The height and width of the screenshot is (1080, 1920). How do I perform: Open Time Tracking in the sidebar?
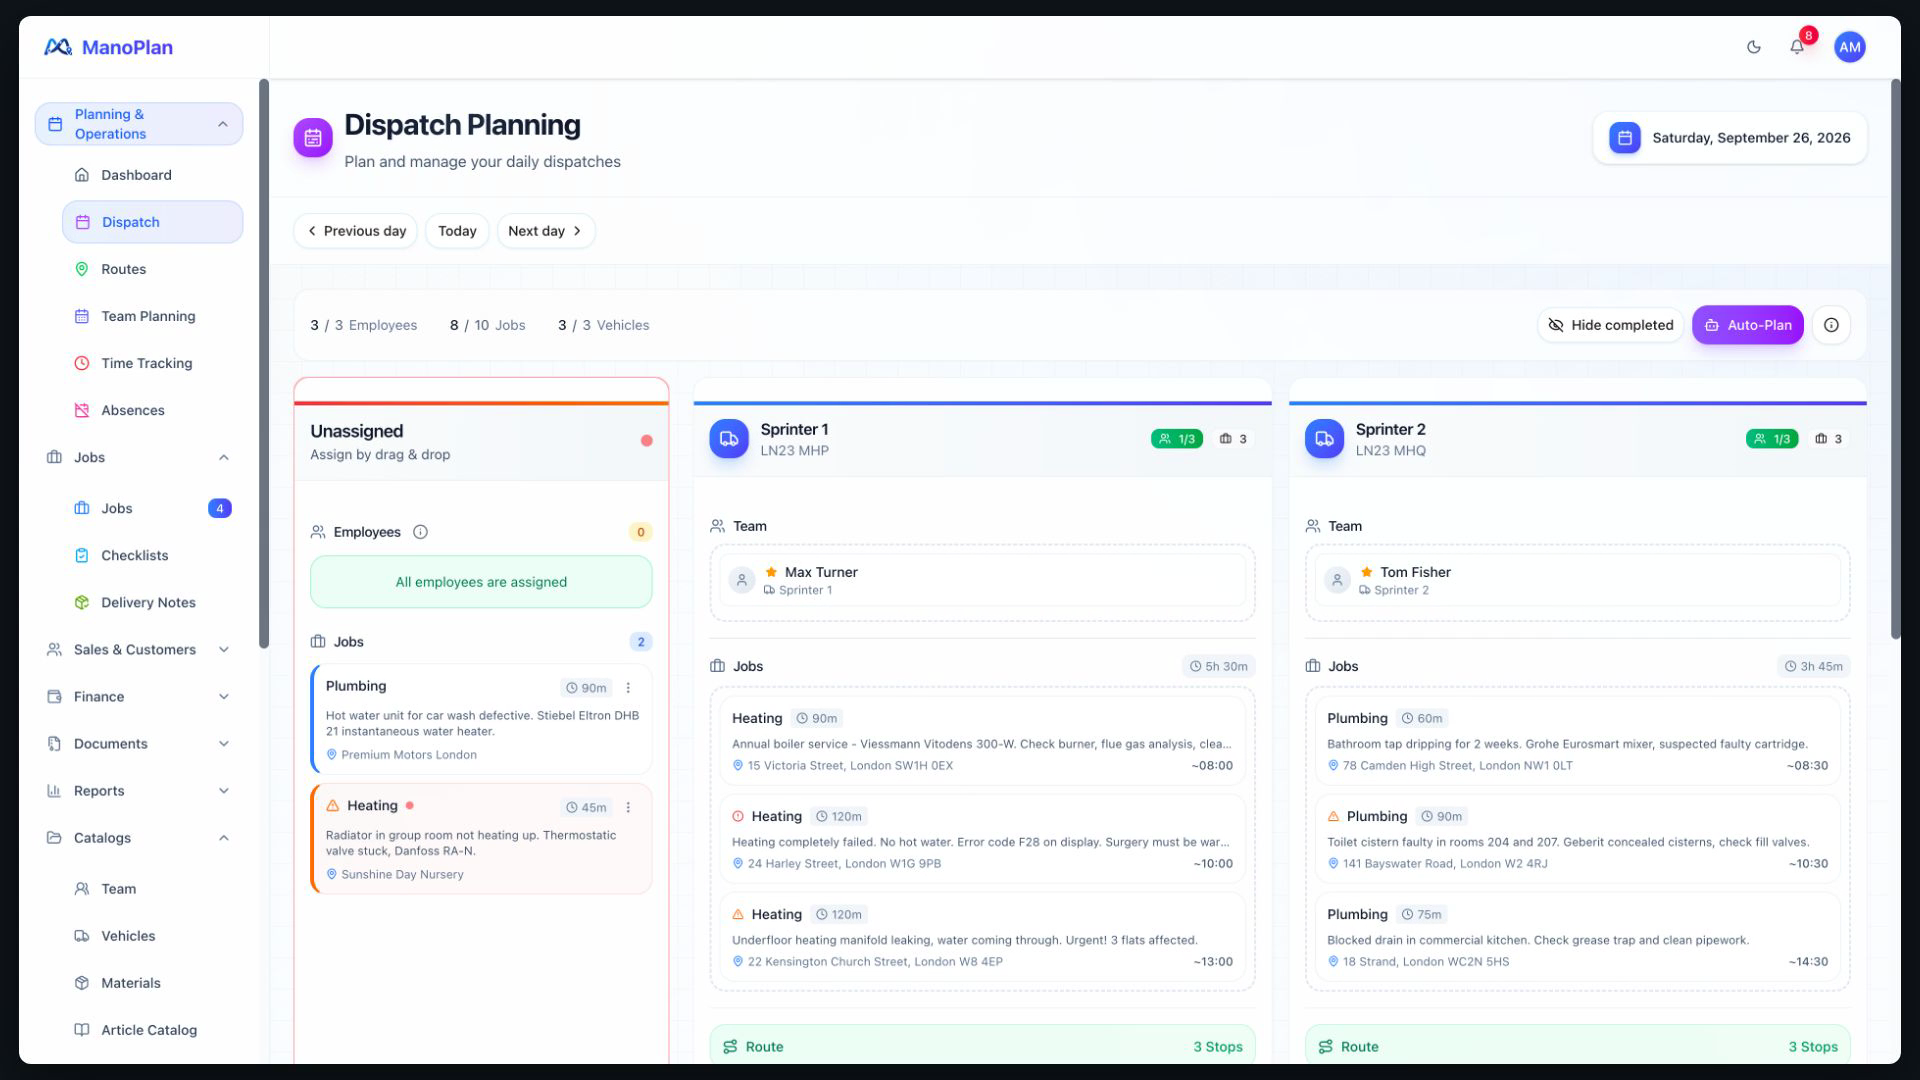(152, 363)
